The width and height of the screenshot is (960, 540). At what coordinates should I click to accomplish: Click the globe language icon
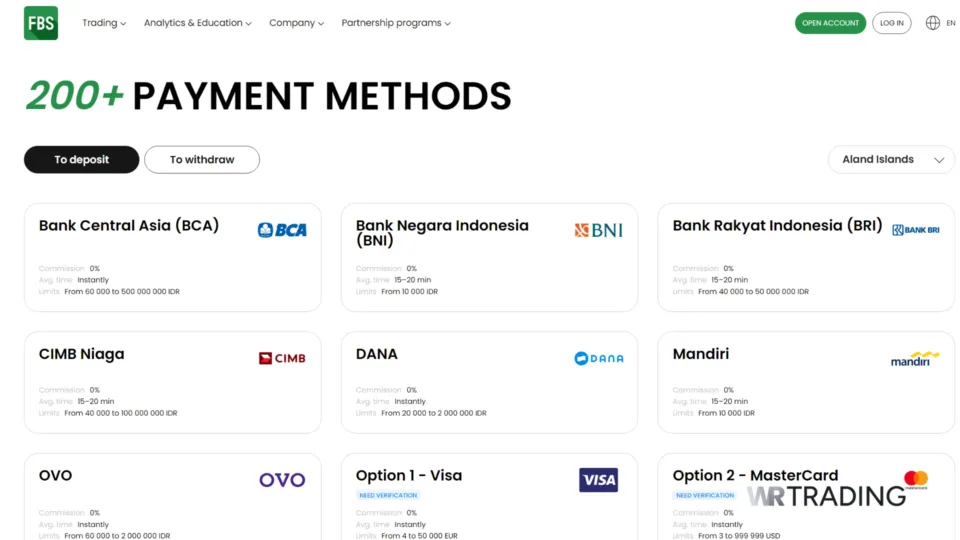point(932,23)
